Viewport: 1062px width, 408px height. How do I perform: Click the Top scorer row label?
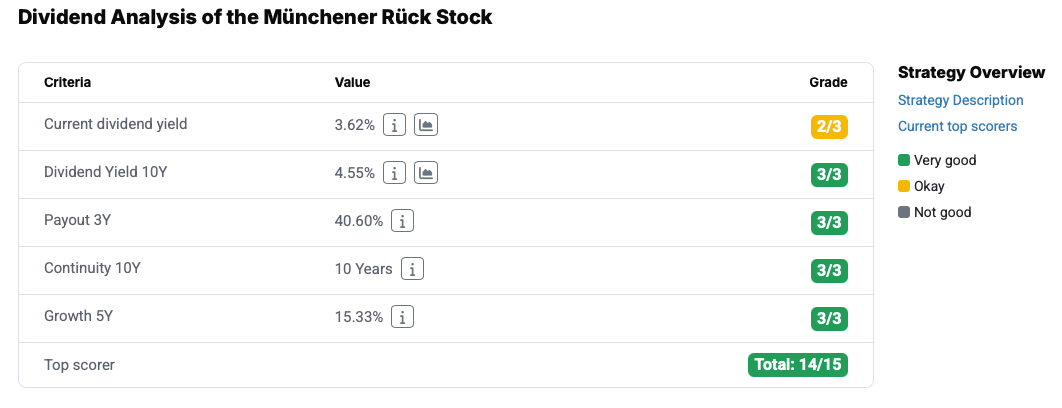pyautogui.click(x=79, y=365)
